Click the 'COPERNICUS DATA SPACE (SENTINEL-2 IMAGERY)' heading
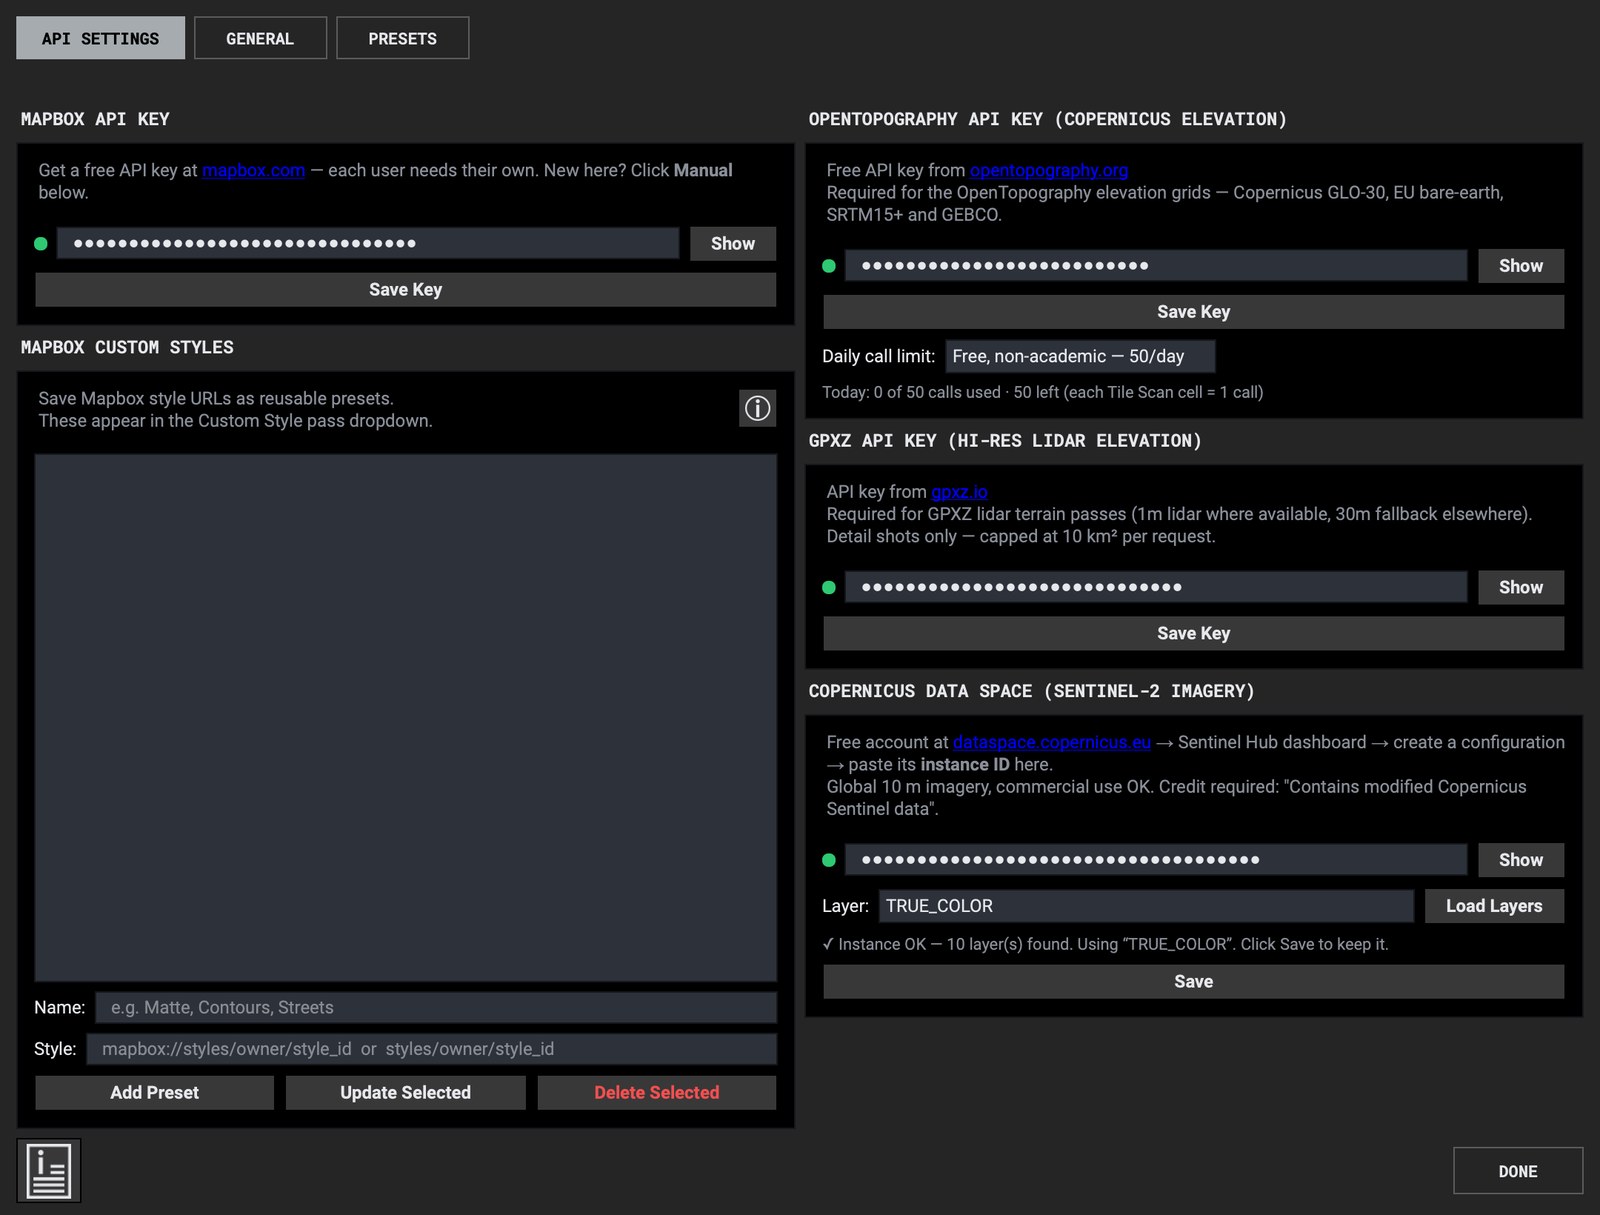Image resolution: width=1600 pixels, height=1215 pixels. pyautogui.click(x=1031, y=692)
